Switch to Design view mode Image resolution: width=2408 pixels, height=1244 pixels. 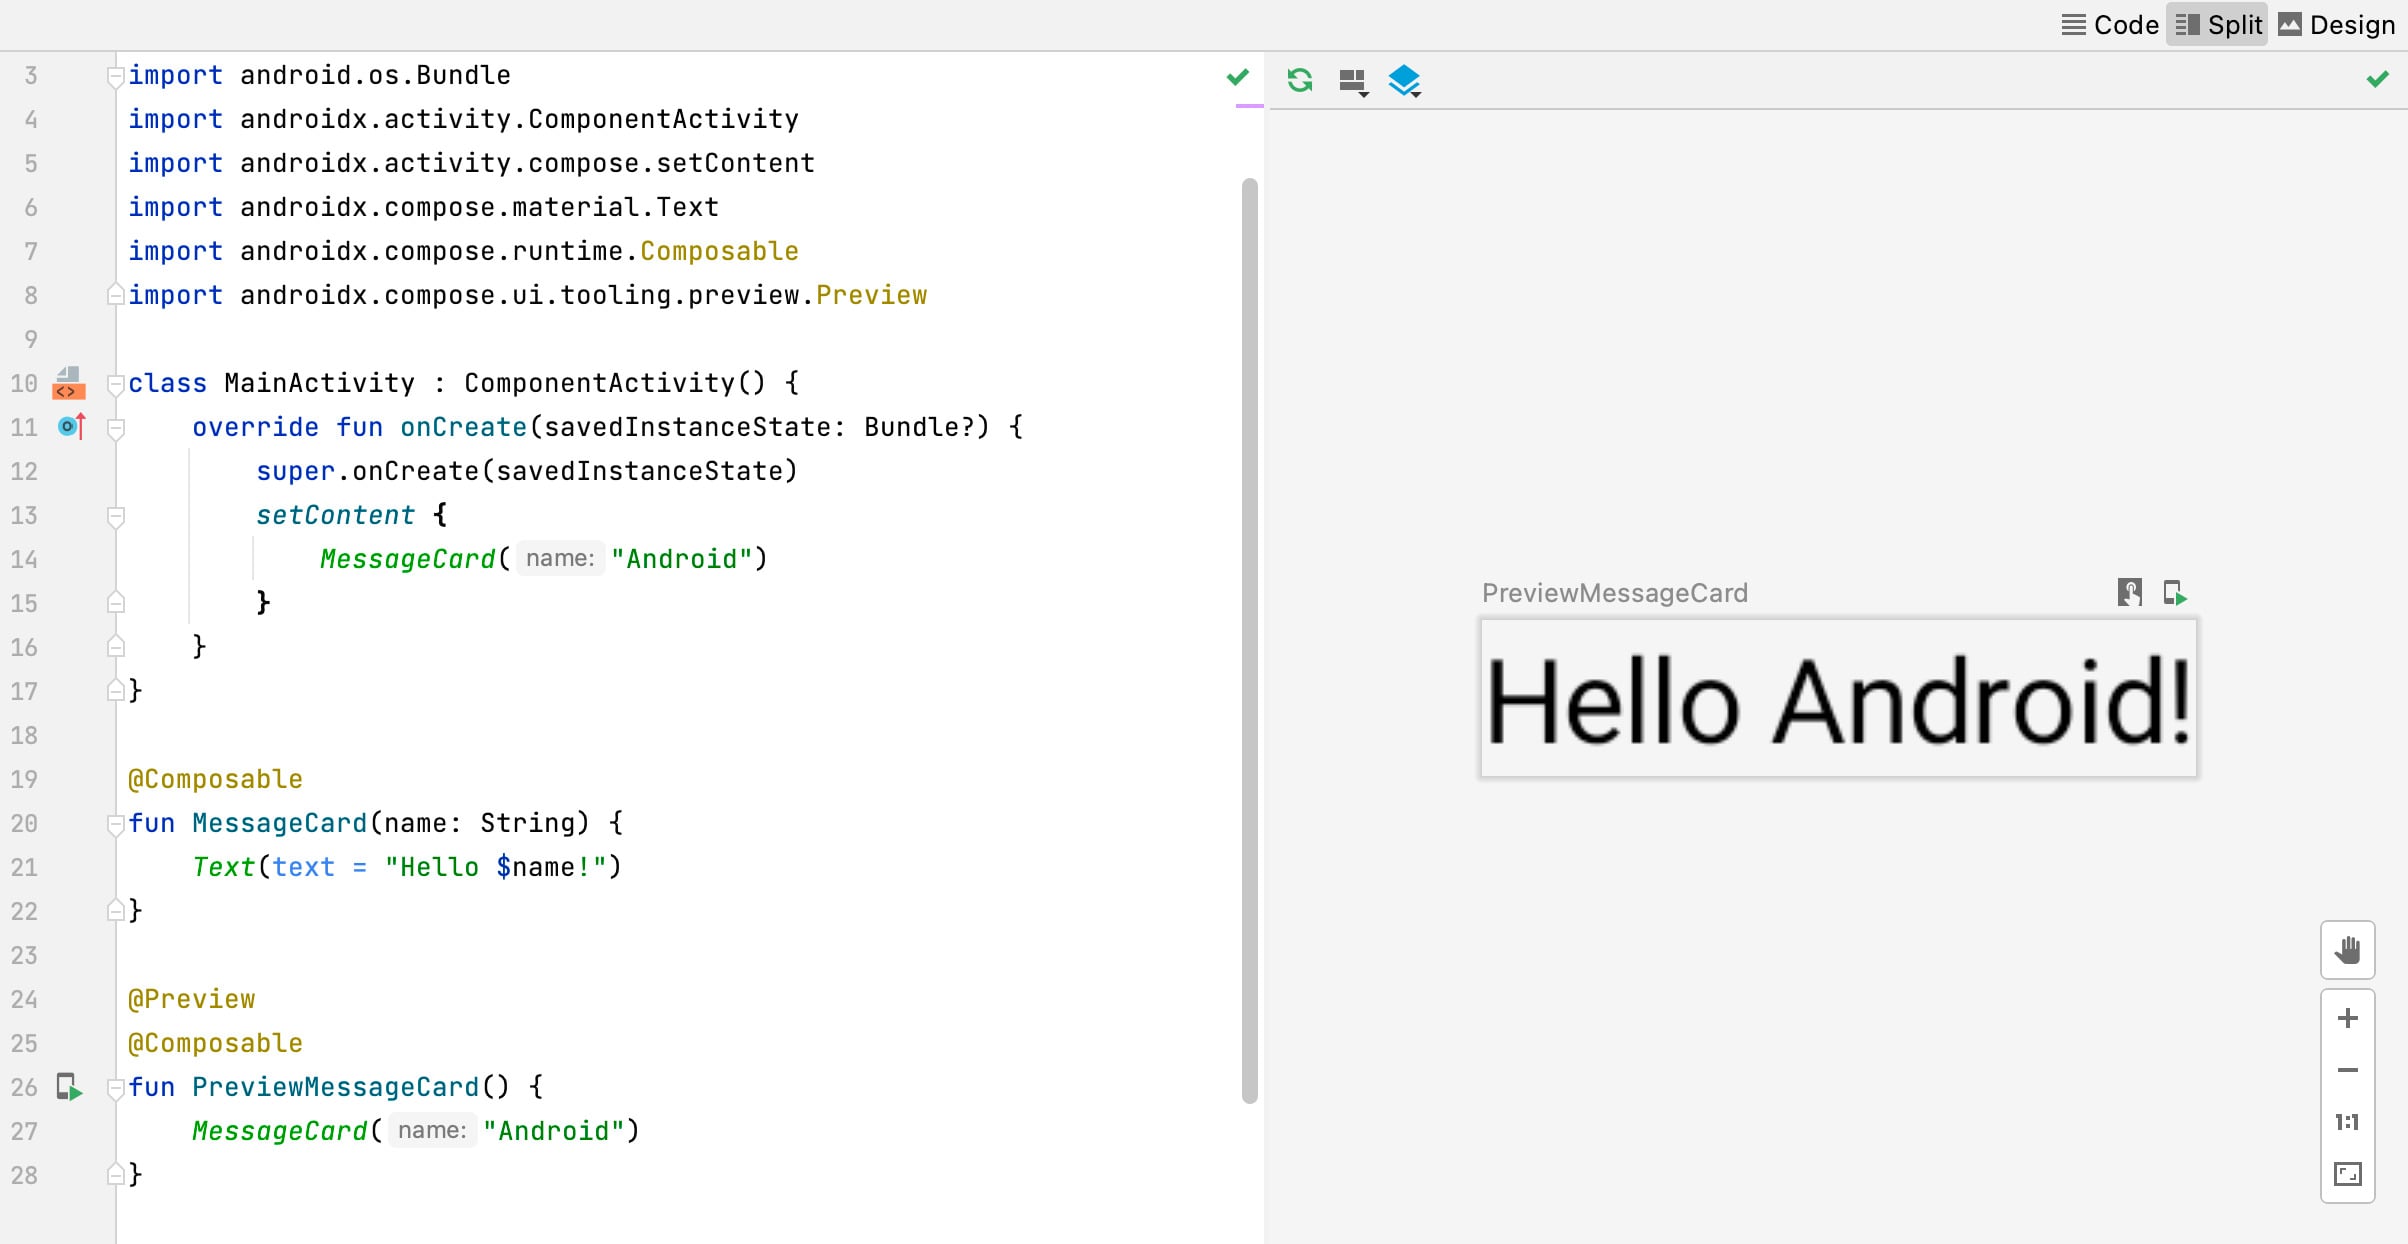[2336, 25]
